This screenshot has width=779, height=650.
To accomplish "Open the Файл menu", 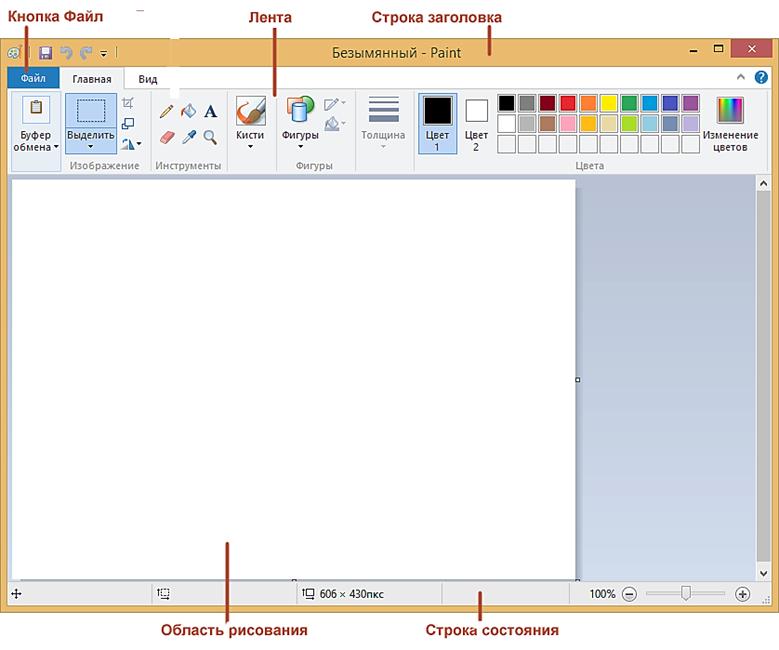I will (33, 78).
